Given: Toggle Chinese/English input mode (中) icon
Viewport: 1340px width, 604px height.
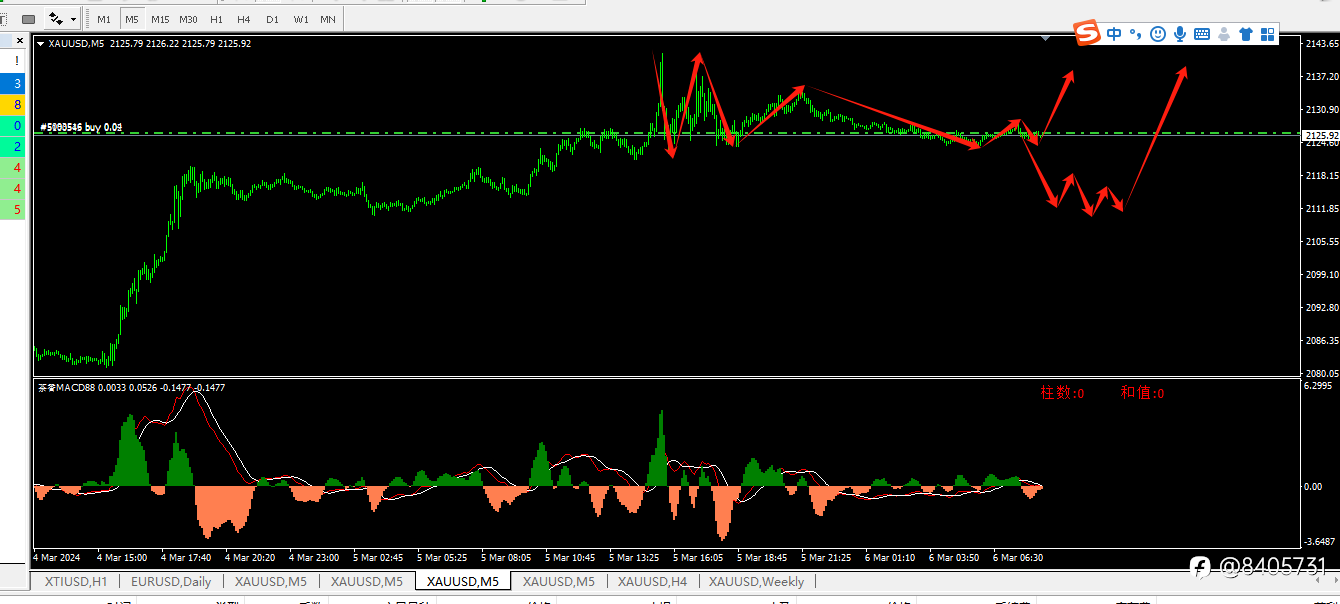Looking at the screenshot, I should click(x=1114, y=34).
